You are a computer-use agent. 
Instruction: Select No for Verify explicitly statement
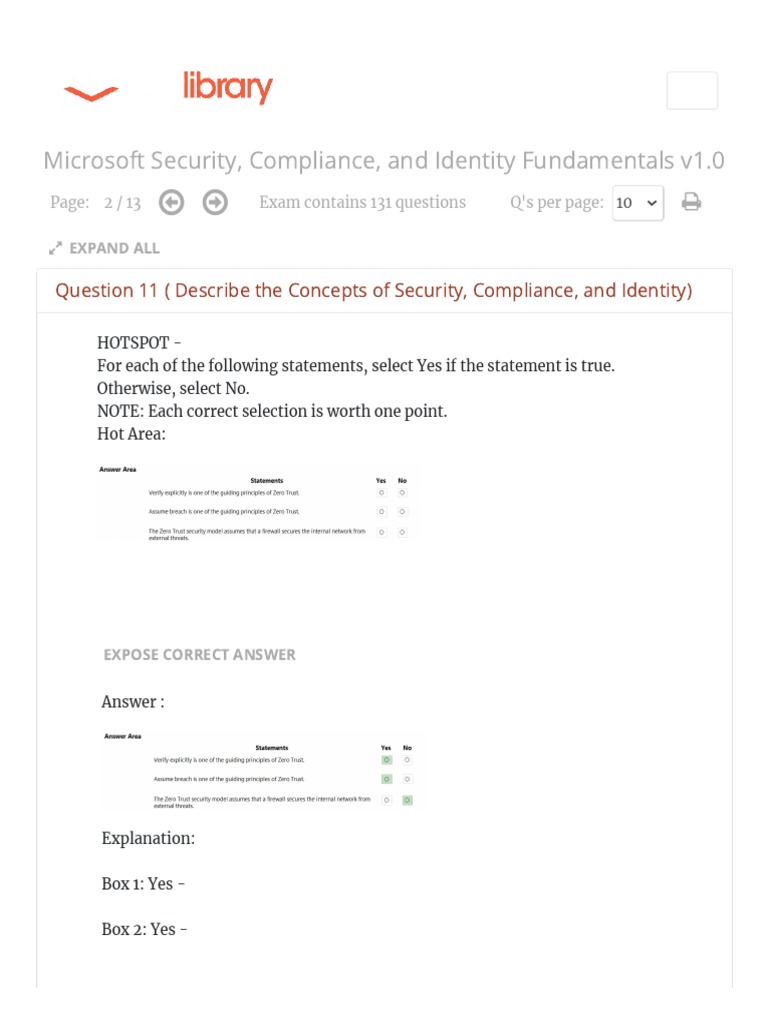pyautogui.click(x=402, y=493)
